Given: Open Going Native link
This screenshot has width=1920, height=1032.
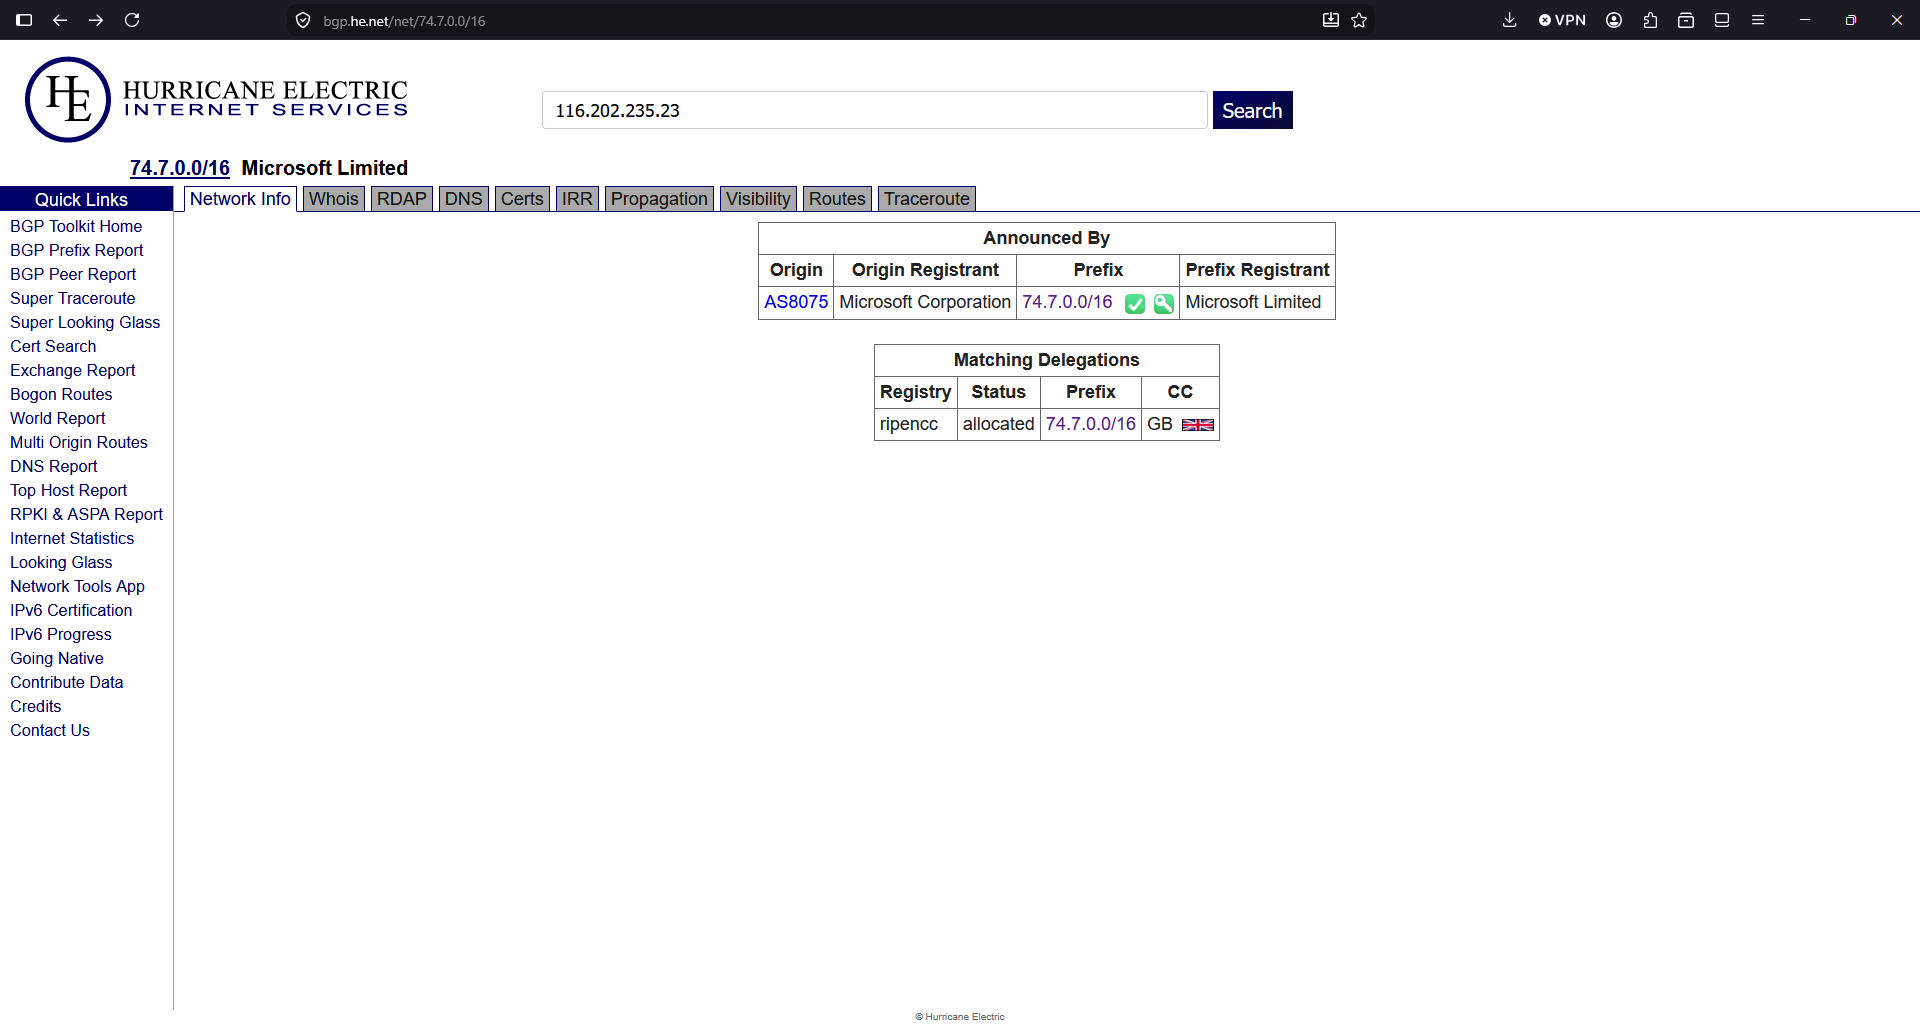Looking at the screenshot, I should point(57,658).
